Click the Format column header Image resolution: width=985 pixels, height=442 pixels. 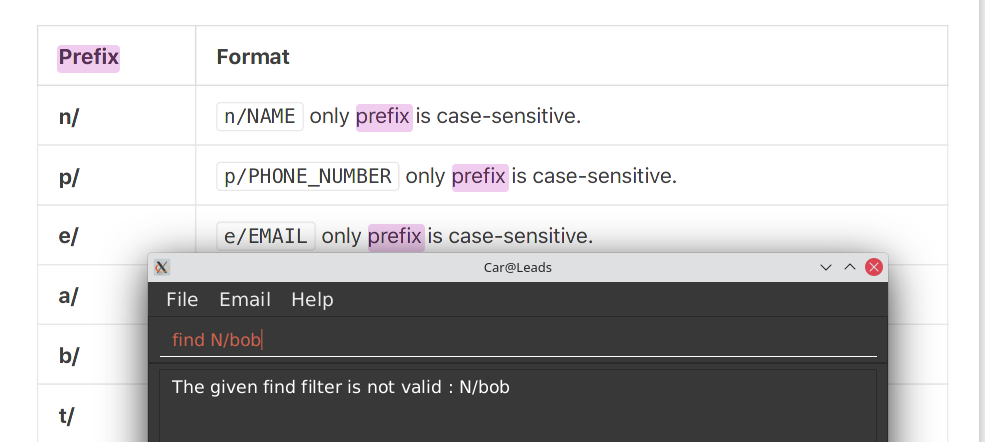[x=253, y=57]
